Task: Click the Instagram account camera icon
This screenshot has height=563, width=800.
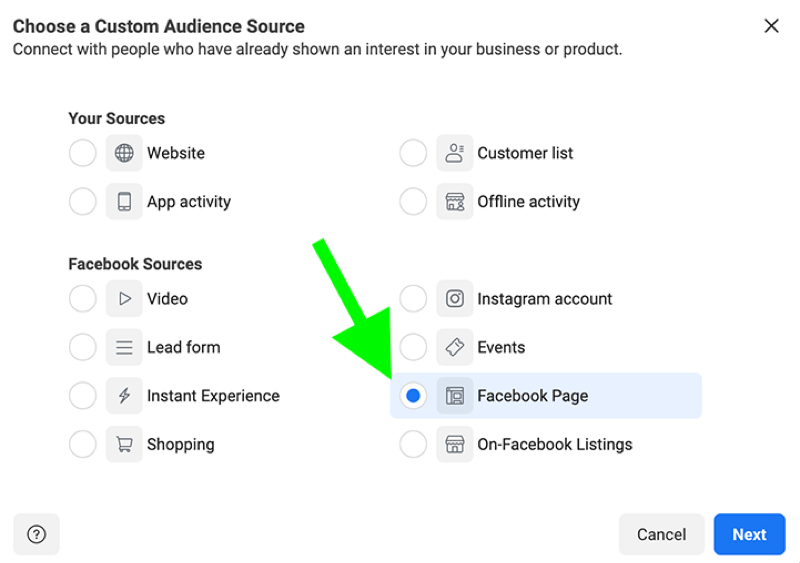Action: pyautogui.click(x=455, y=299)
